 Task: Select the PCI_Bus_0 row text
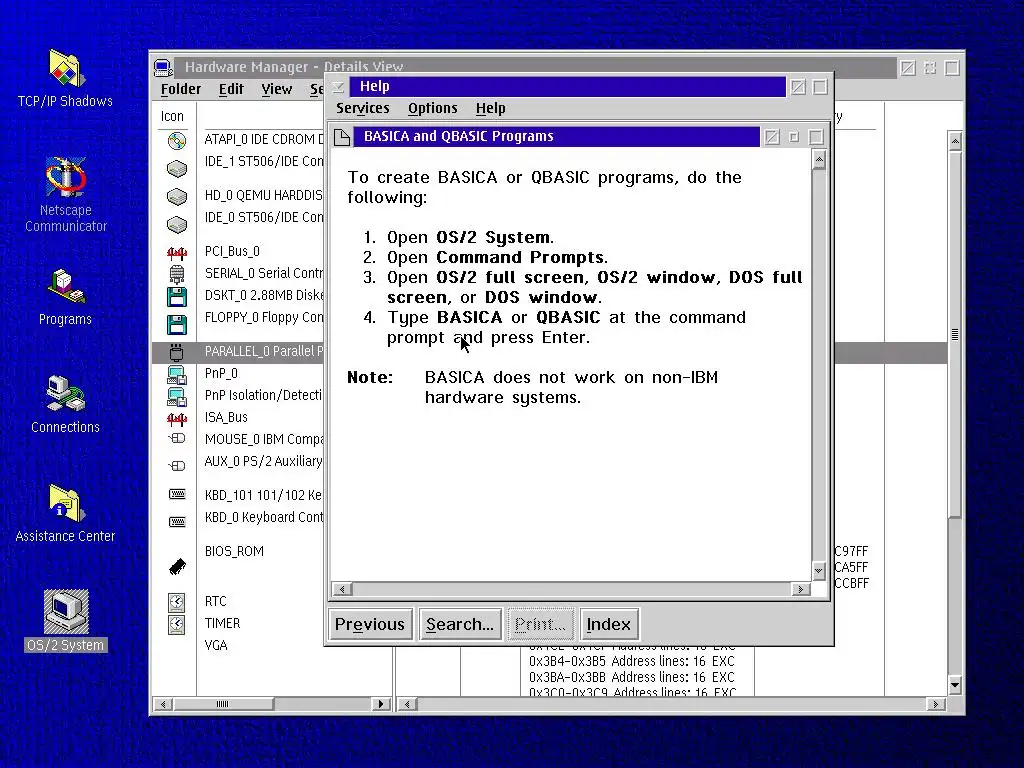(x=232, y=251)
